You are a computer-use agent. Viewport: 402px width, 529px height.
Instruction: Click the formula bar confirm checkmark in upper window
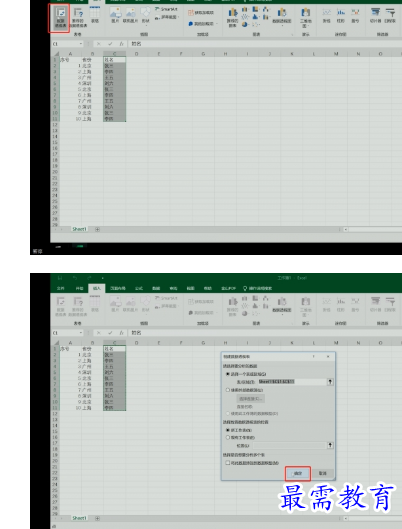pos(110,44)
